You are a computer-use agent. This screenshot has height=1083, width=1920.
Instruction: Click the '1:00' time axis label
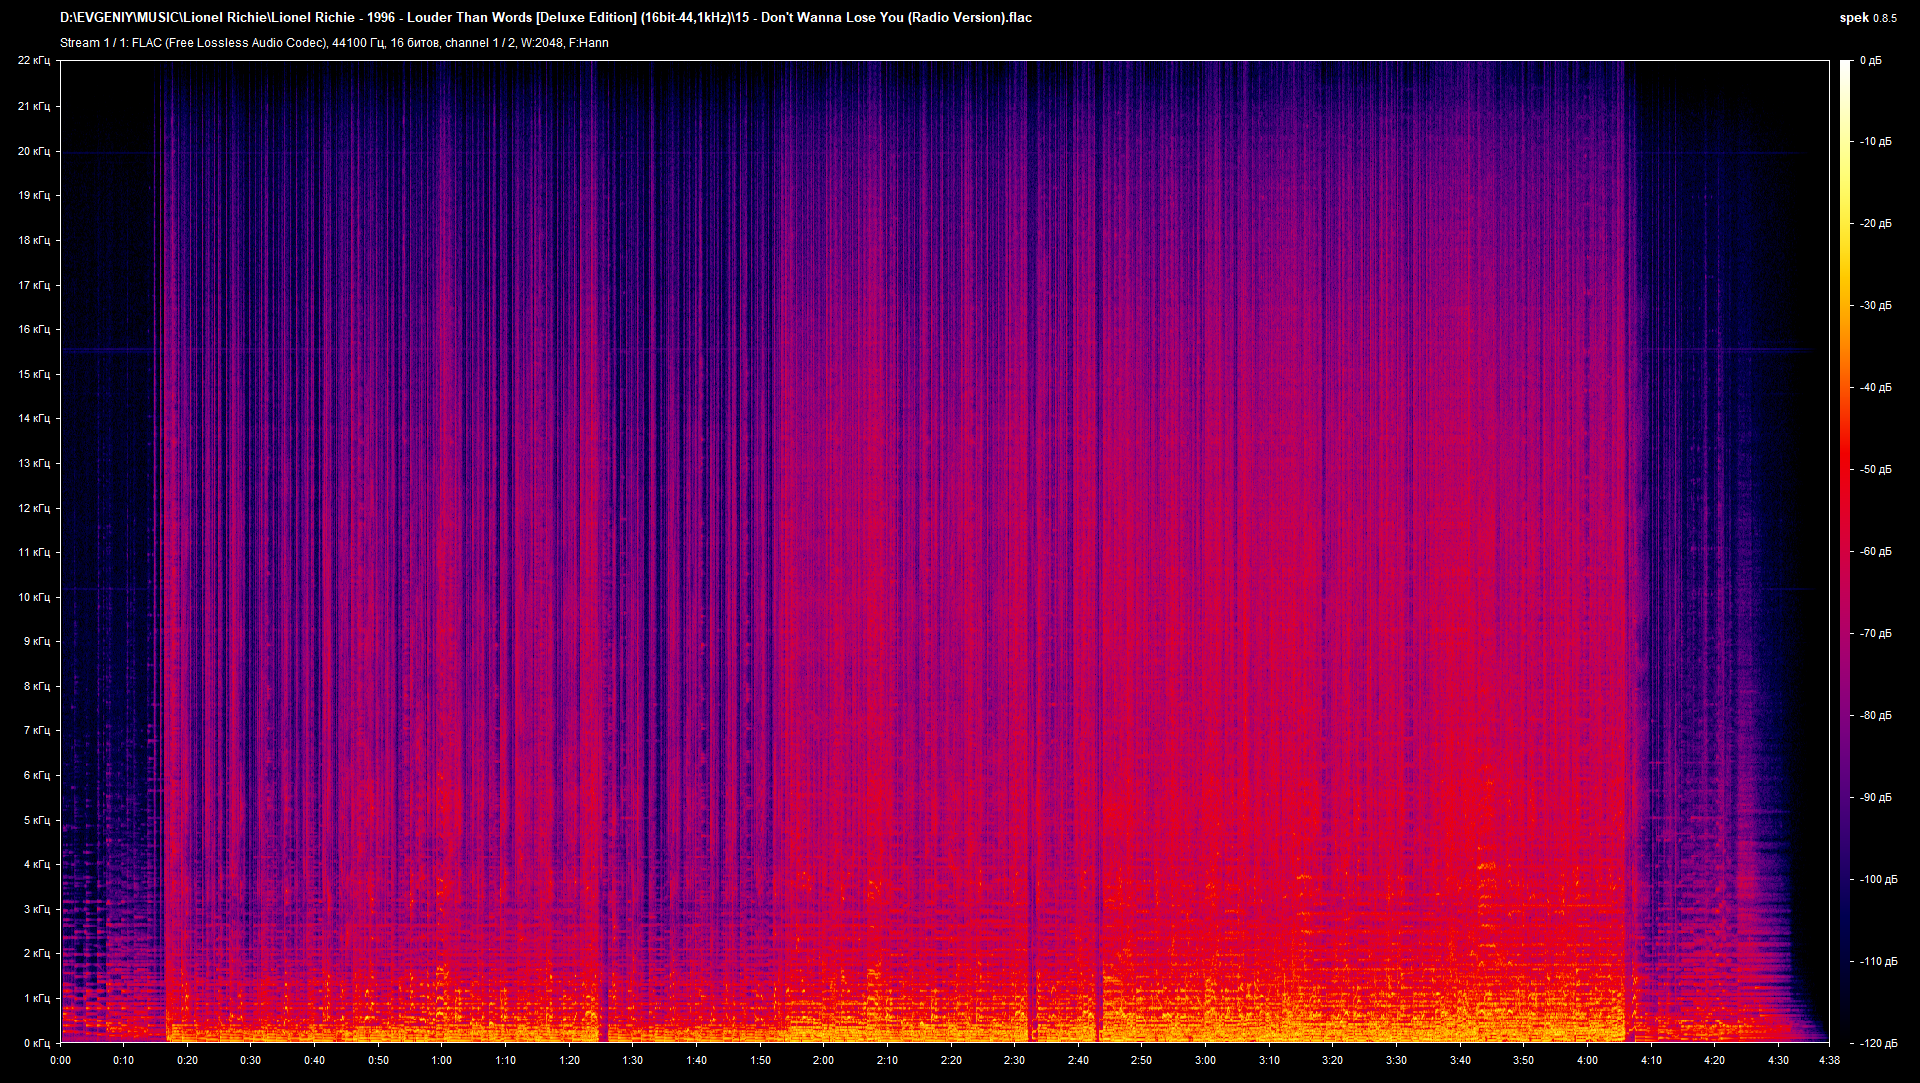coord(442,1060)
